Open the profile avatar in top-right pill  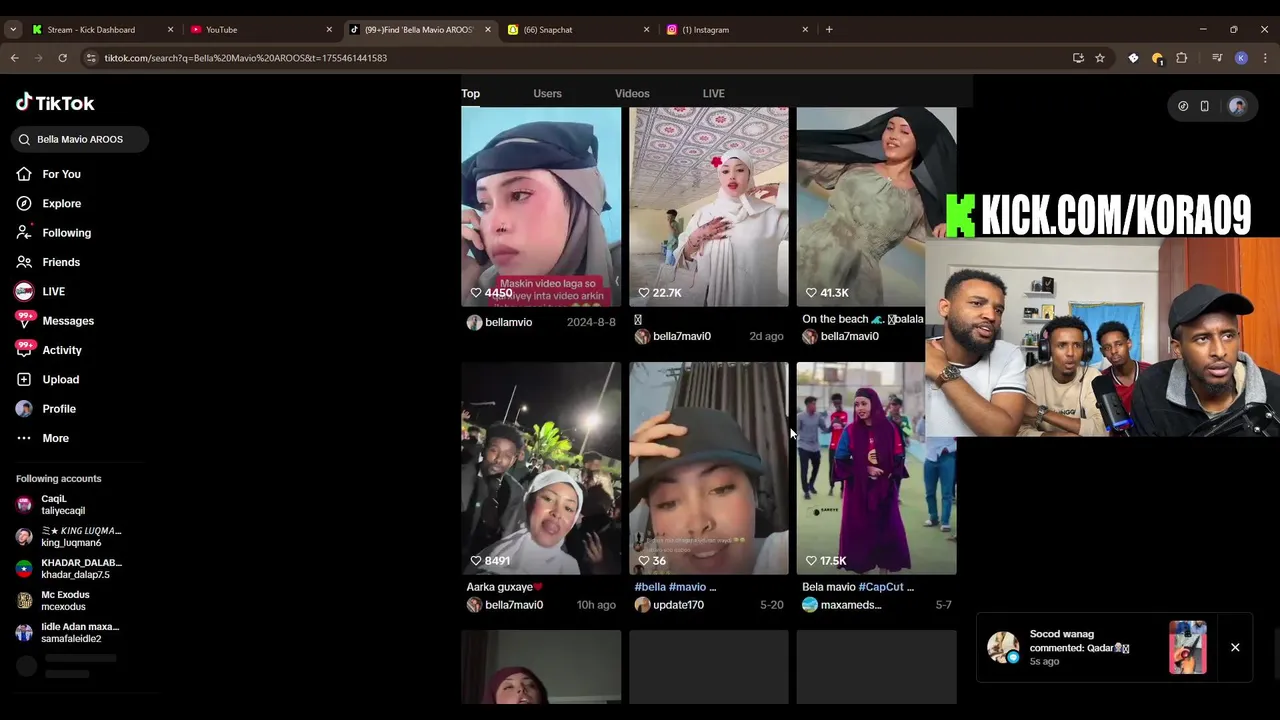pyautogui.click(x=1237, y=106)
